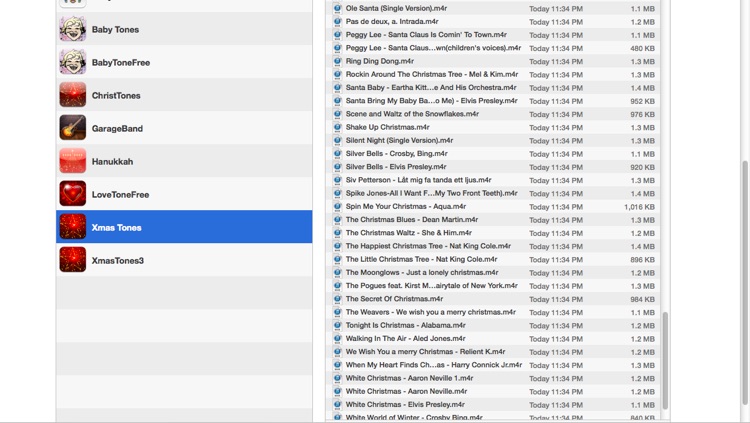Screen dimensions: 750x423
Task: Click file icon of The Christmas Waltz - She & Him.m4r
Action: pyautogui.click(x=337, y=233)
